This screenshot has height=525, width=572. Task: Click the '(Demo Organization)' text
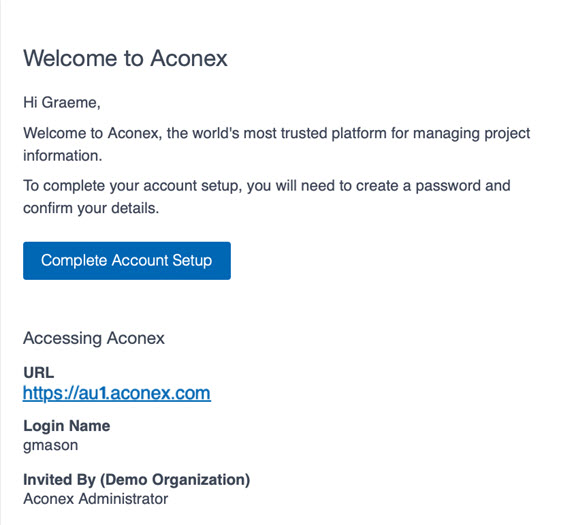point(175,480)
